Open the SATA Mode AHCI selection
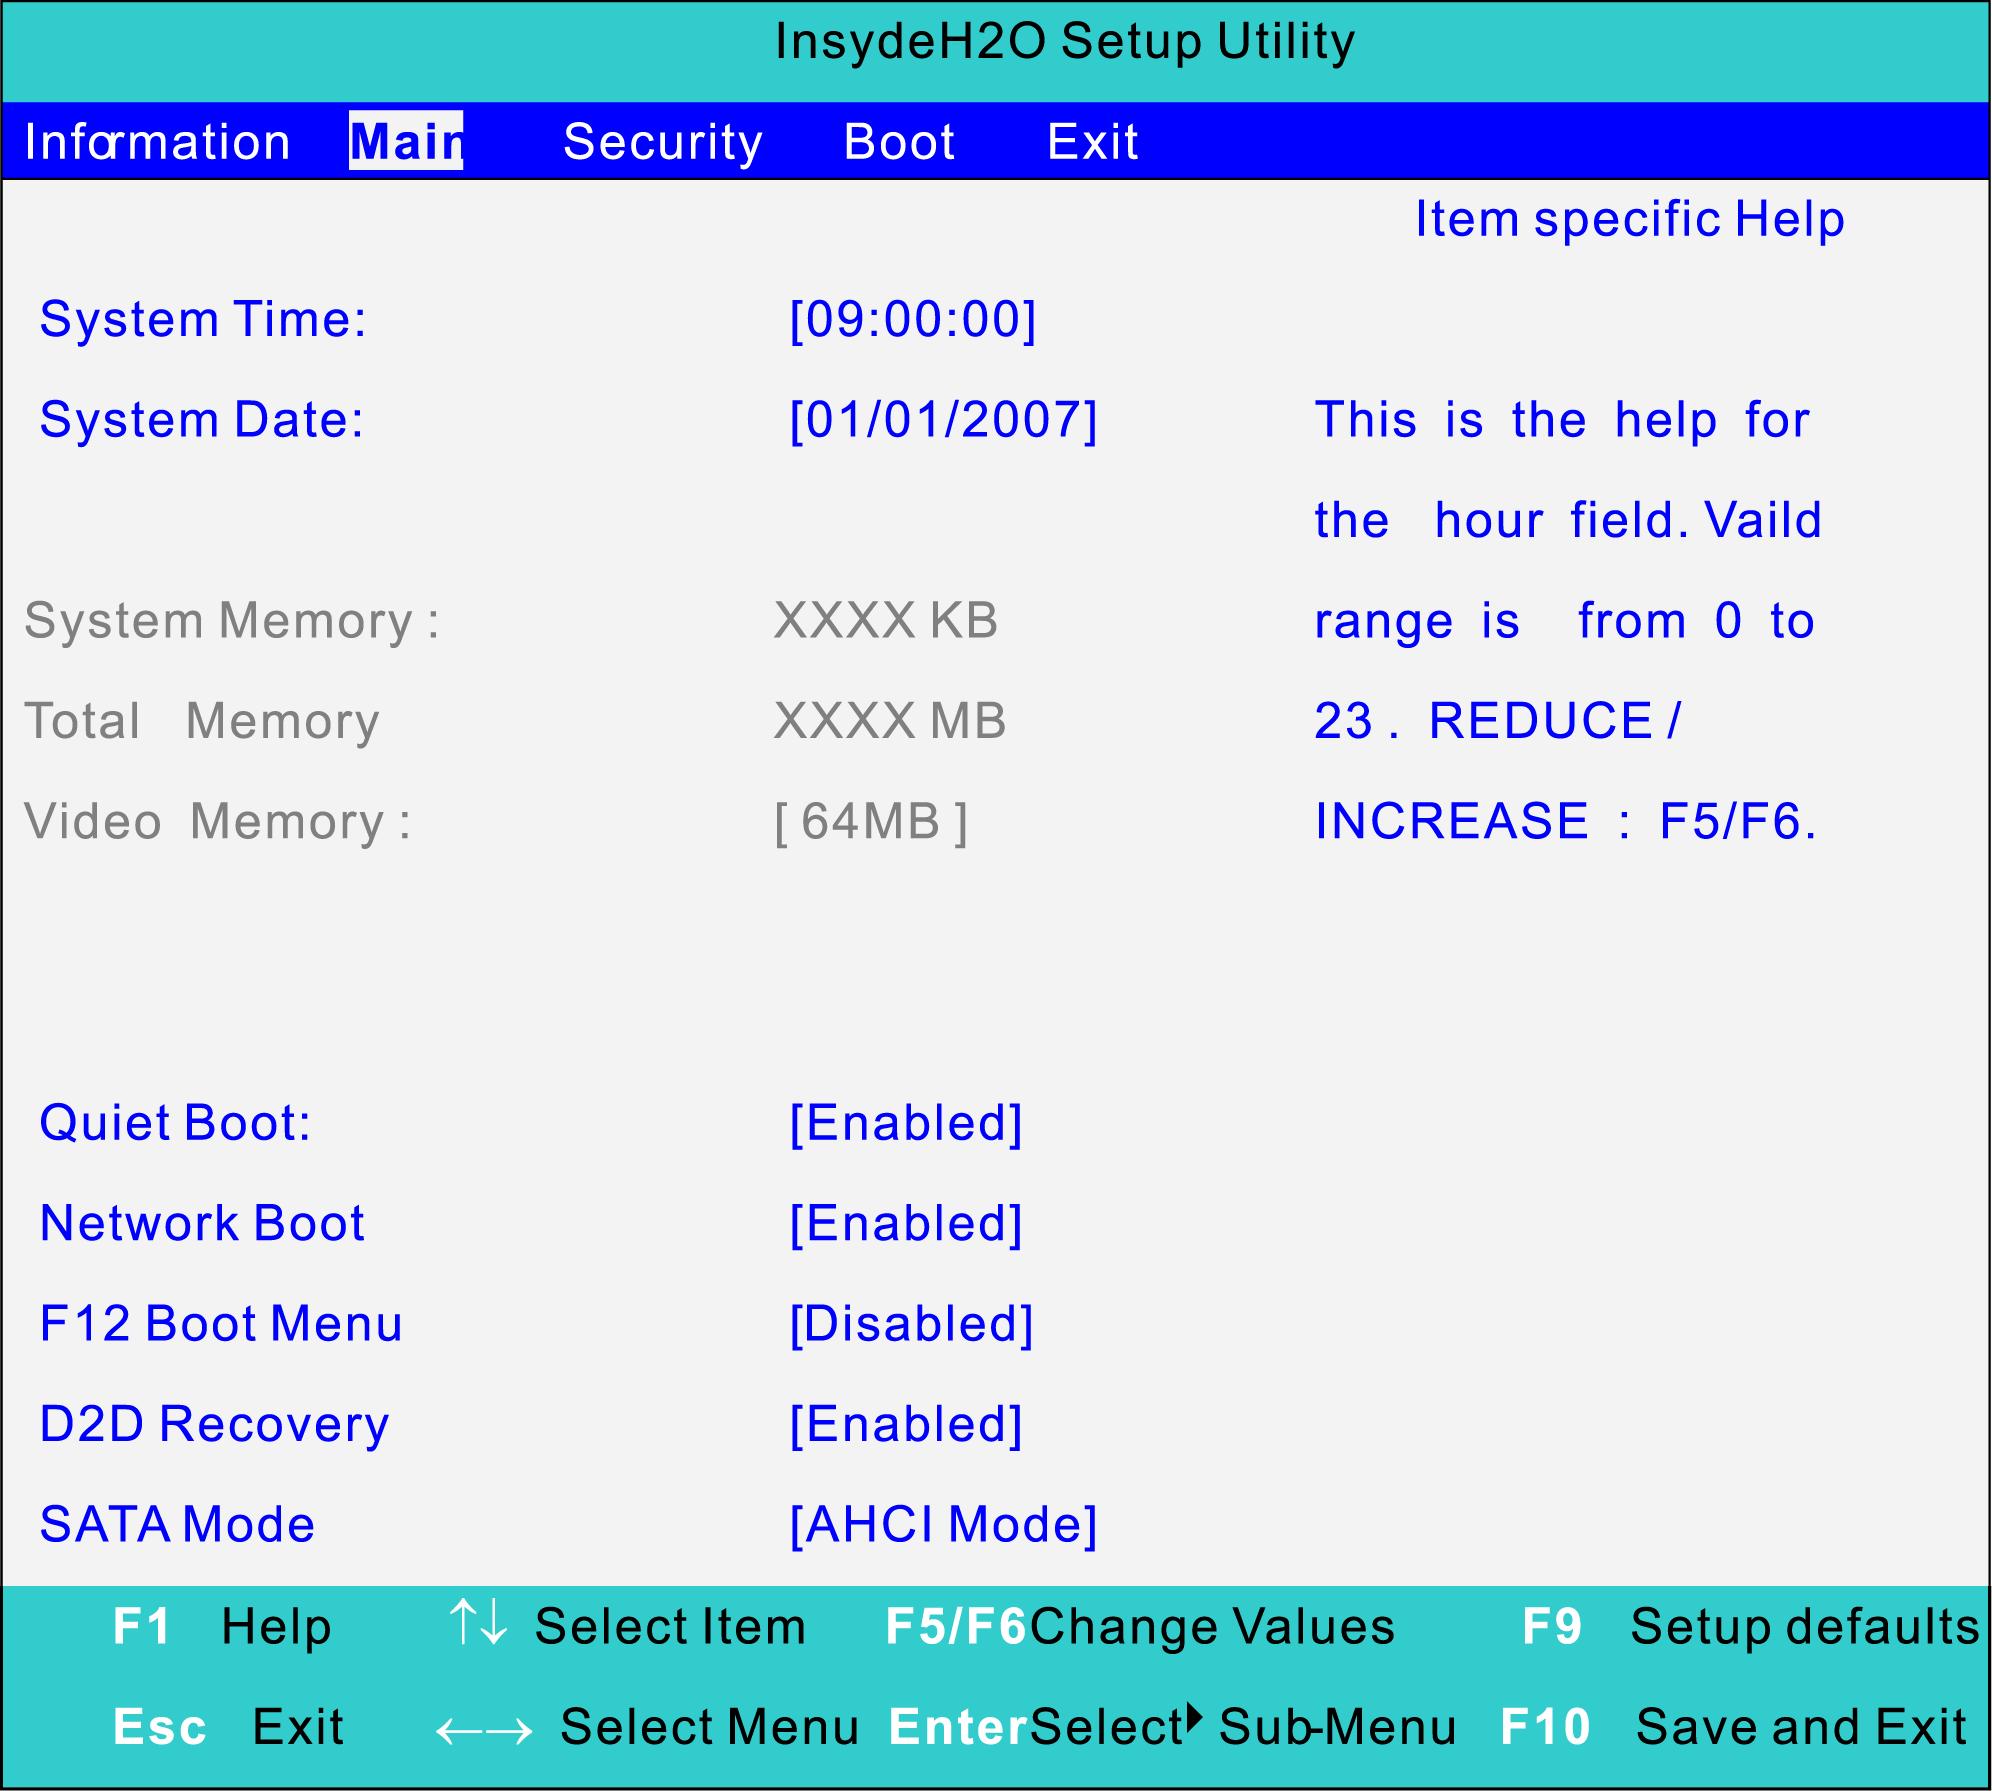 click(942, 1525)
